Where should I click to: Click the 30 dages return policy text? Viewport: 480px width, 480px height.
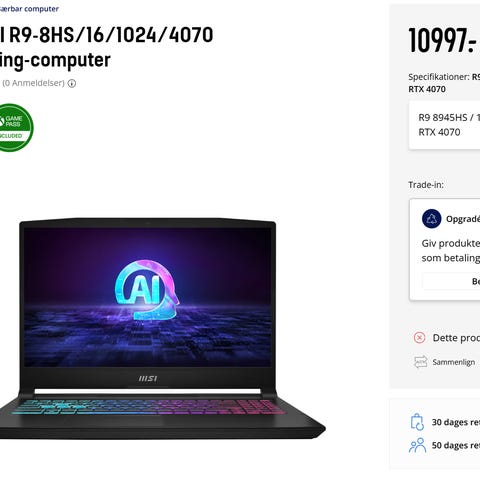(x=456, y=422)
